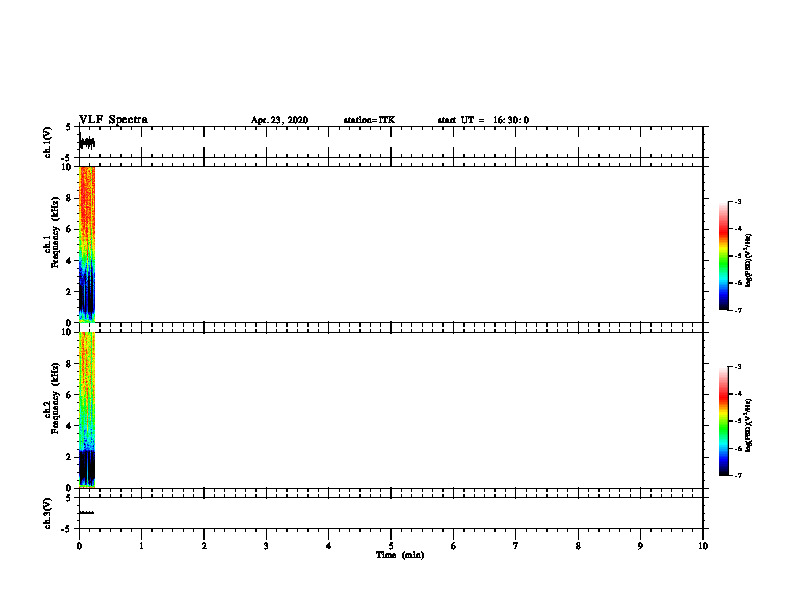This screenshot has height=612, width=792.
Task: Click the ch.1 spectrogram colored data strip
Action: point(87,244)
